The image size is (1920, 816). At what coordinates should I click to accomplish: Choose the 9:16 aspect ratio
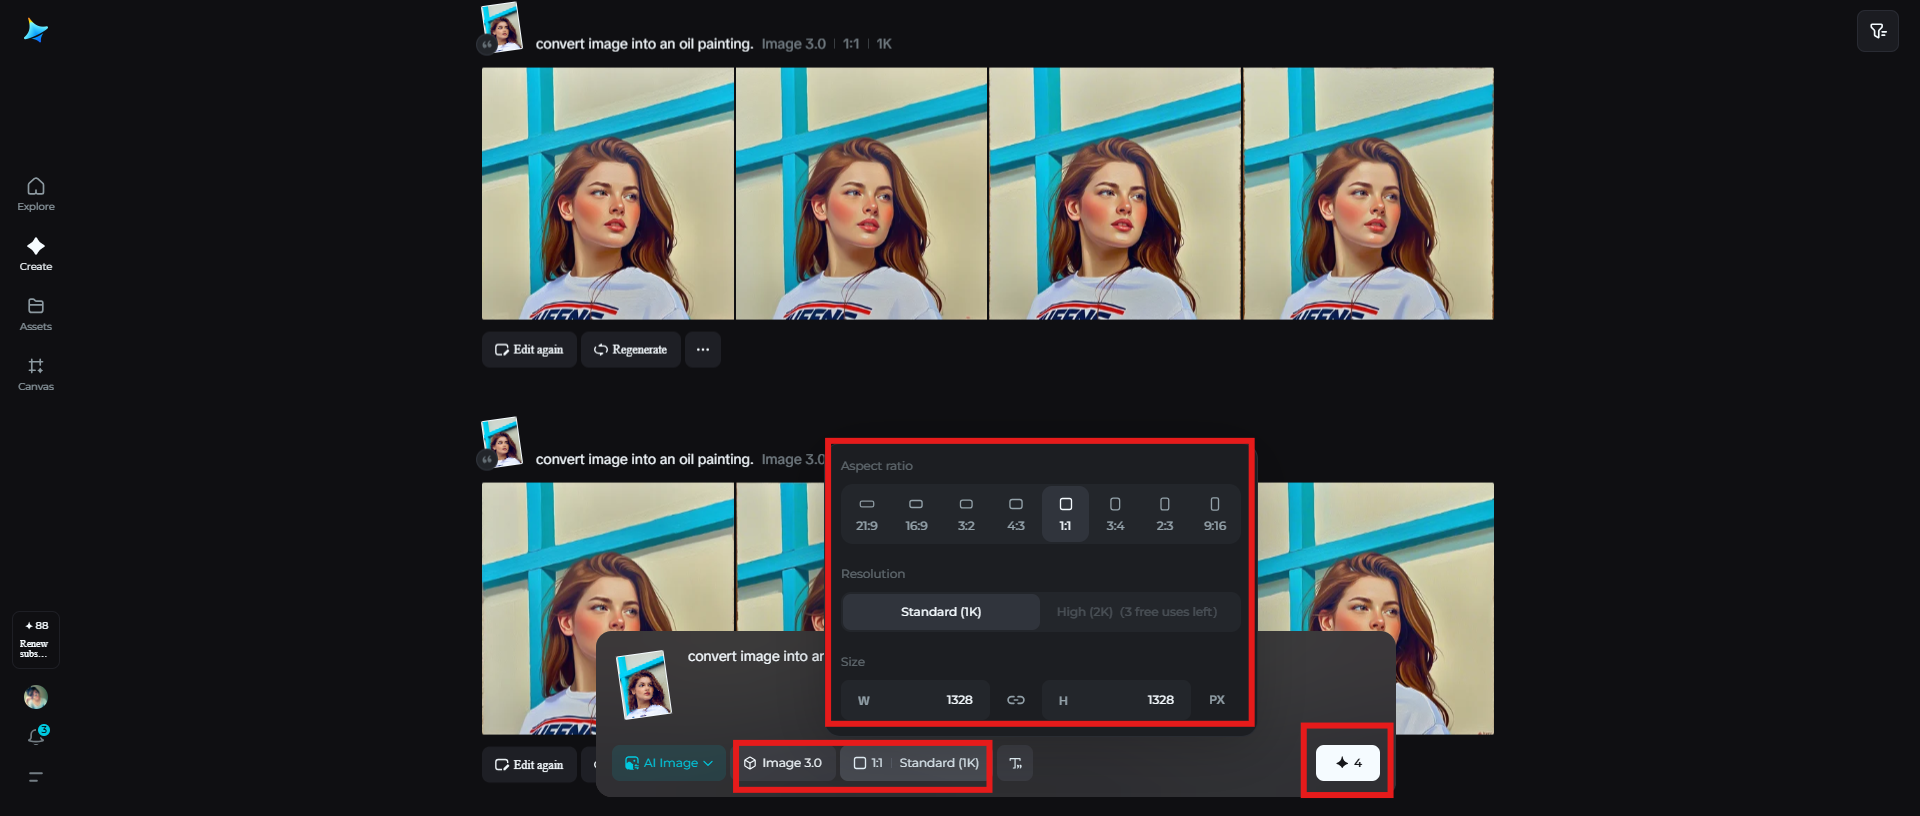1214,514
